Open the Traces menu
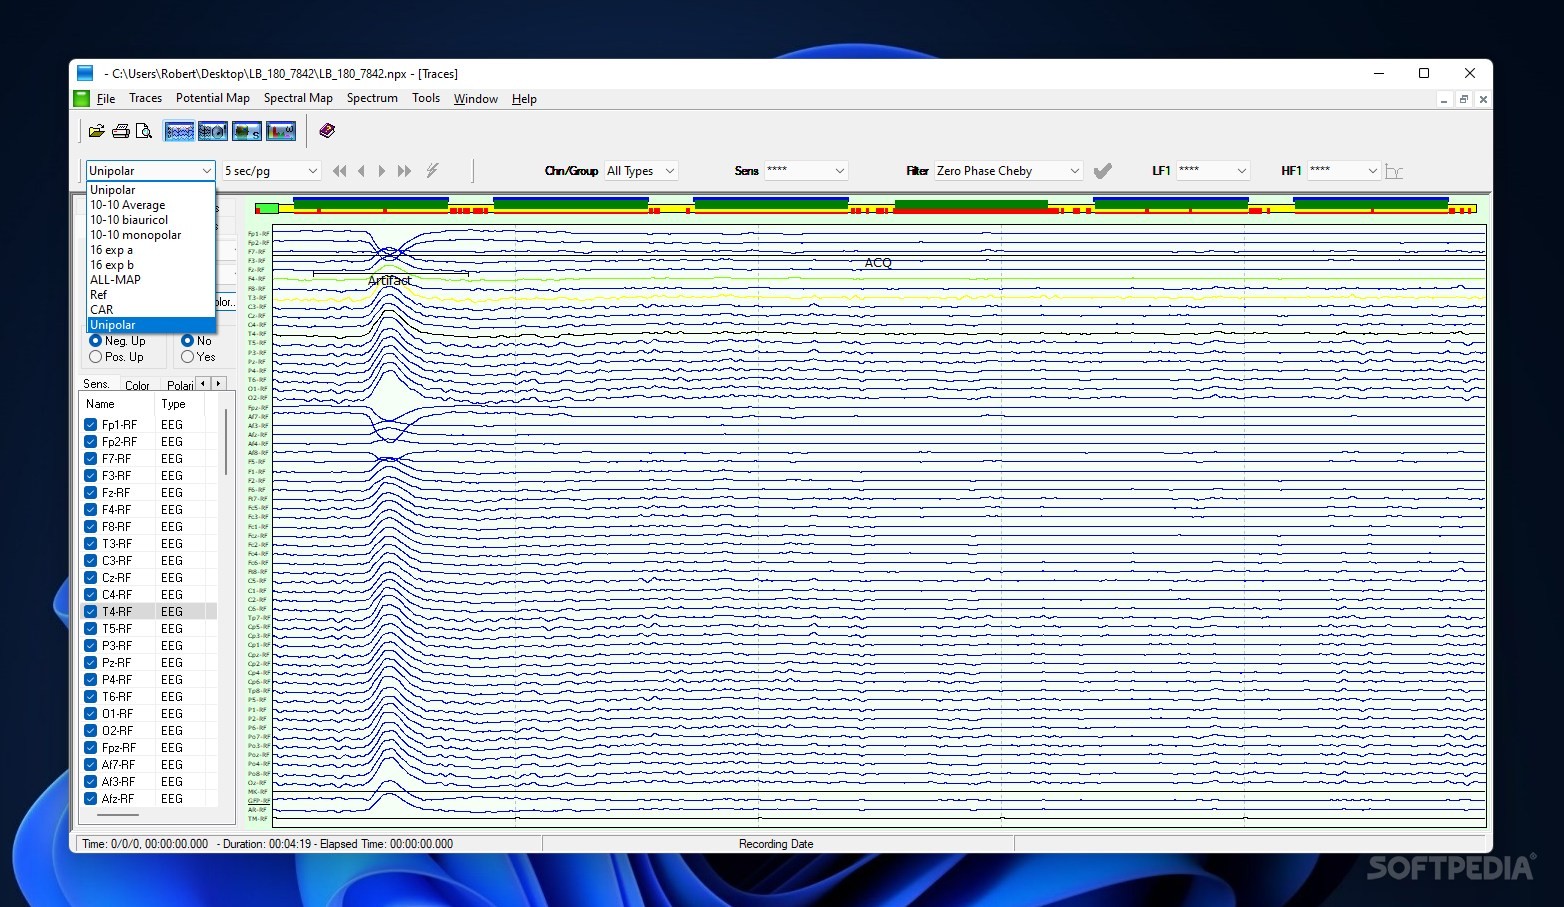The height and width of the screenshot is (907, 1564). (x=145, y=98)
